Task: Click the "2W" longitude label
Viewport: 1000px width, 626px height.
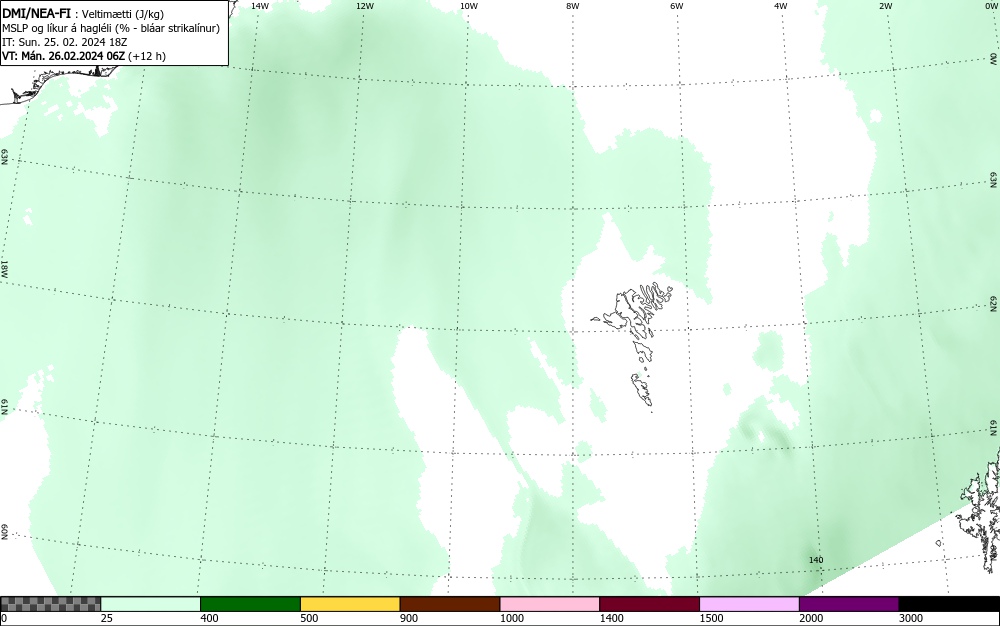Action: click(885, 6)
